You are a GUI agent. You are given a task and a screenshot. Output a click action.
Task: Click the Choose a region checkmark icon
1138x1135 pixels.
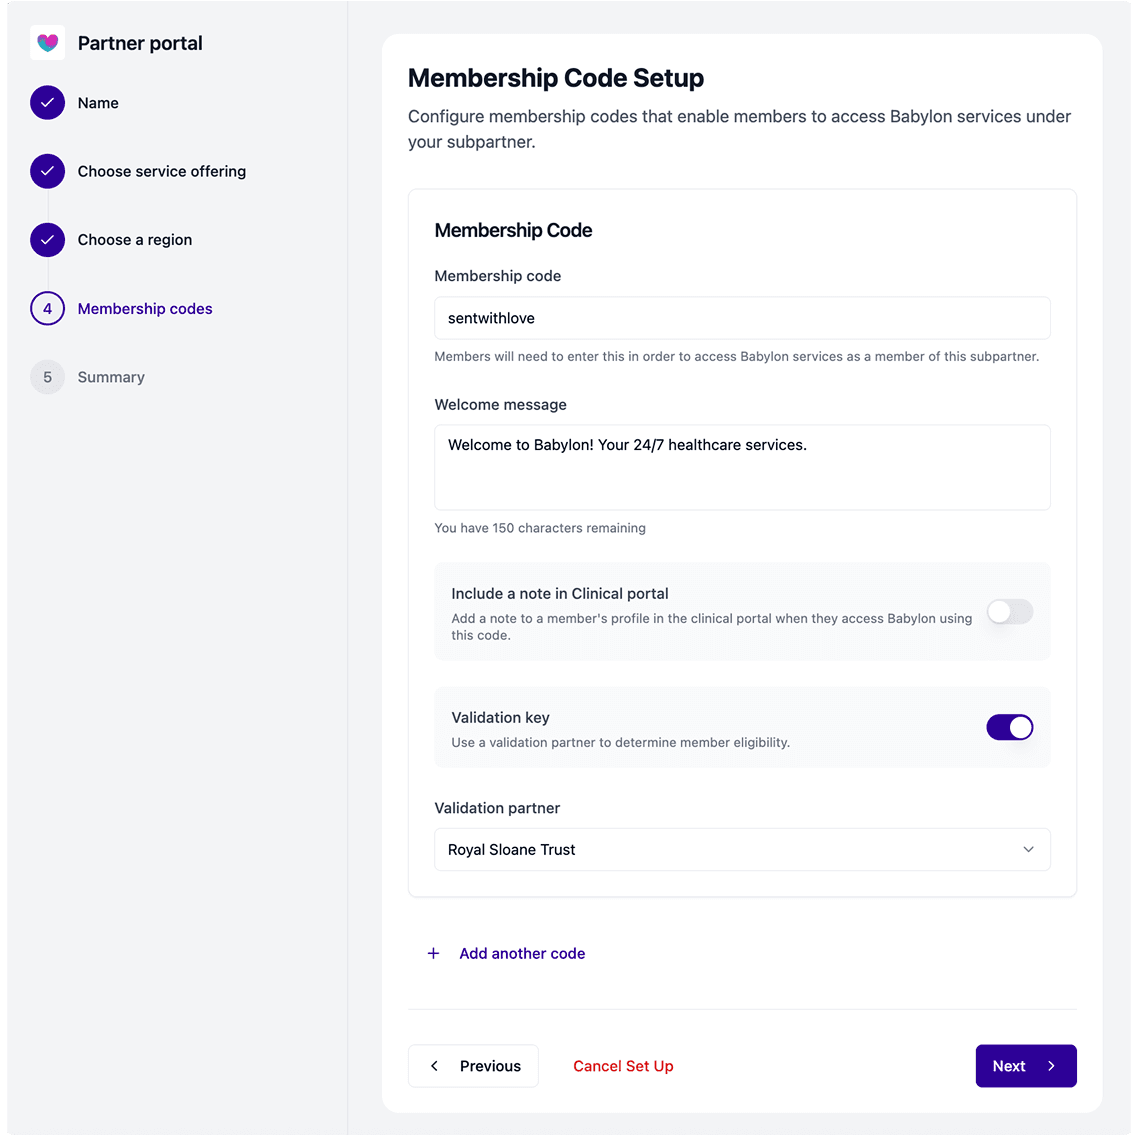(x=47, y=240)
